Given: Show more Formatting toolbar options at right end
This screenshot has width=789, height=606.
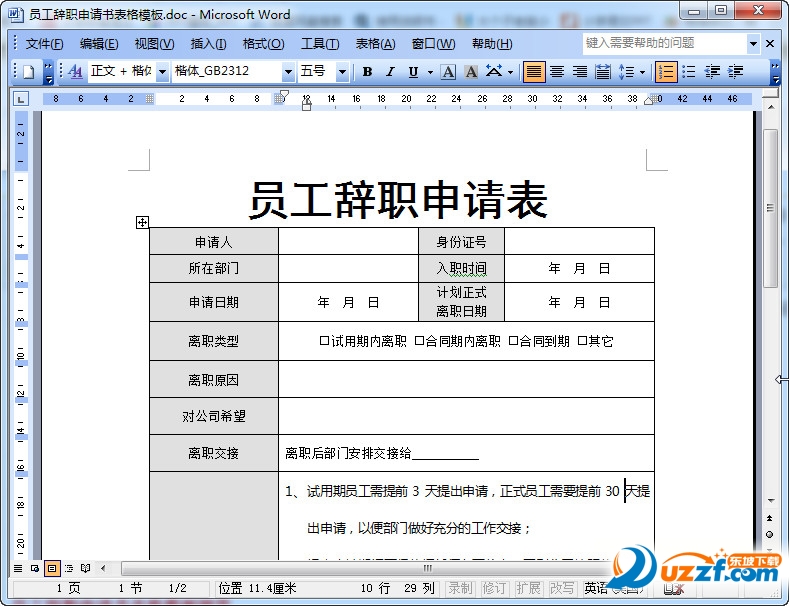Looking at the screenshot, I should pos(775,72).
